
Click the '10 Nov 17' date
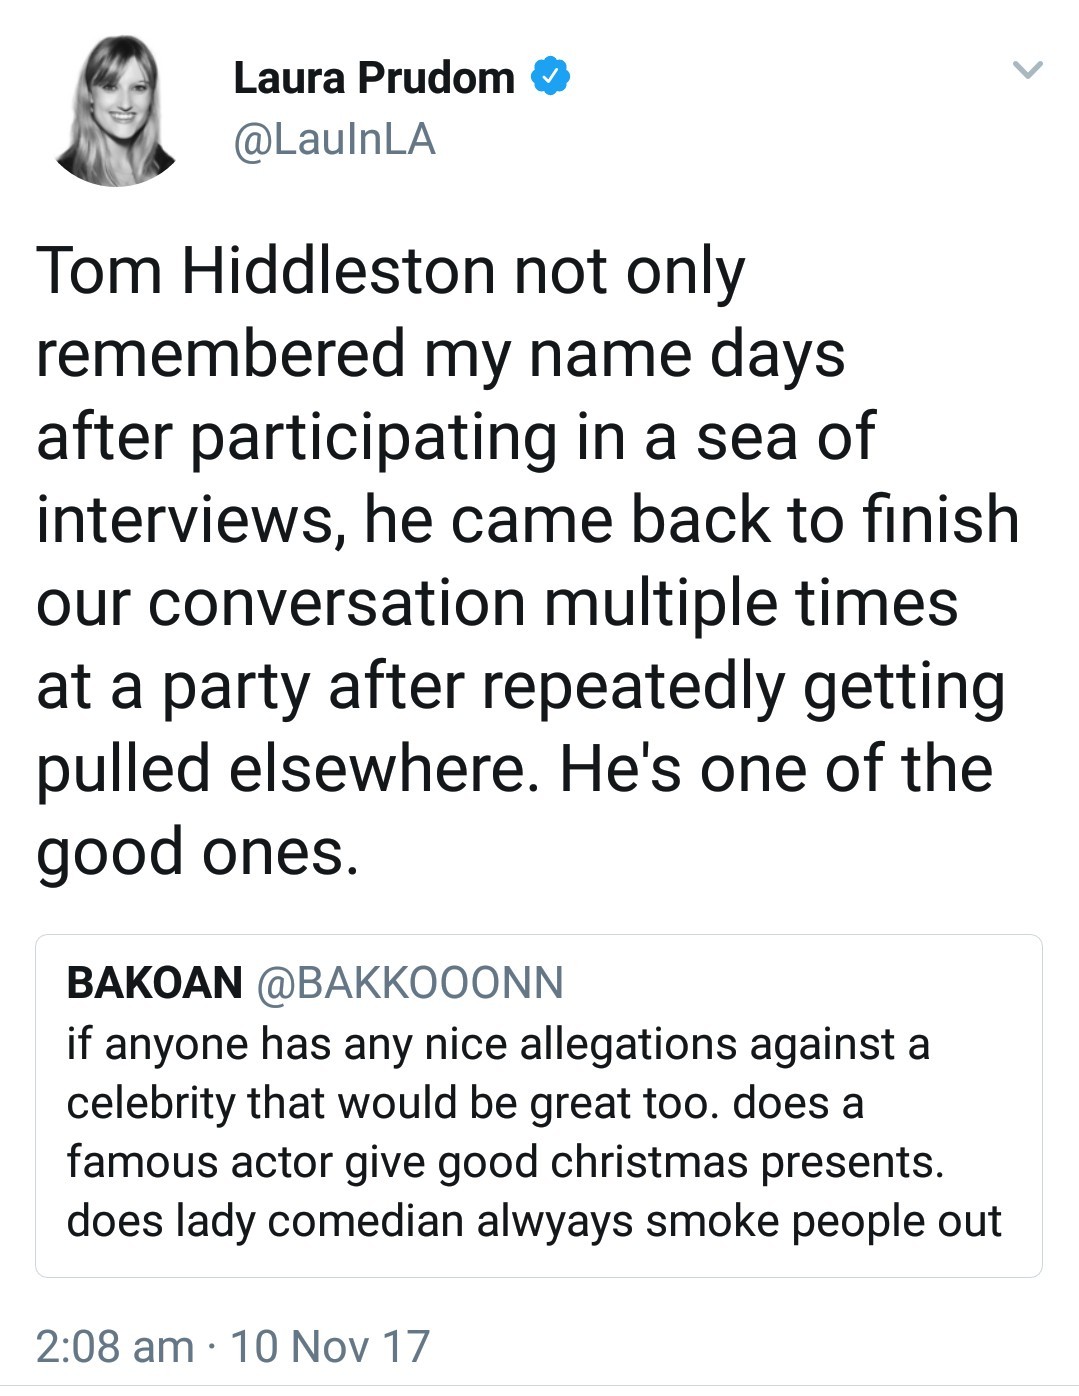330,1346
